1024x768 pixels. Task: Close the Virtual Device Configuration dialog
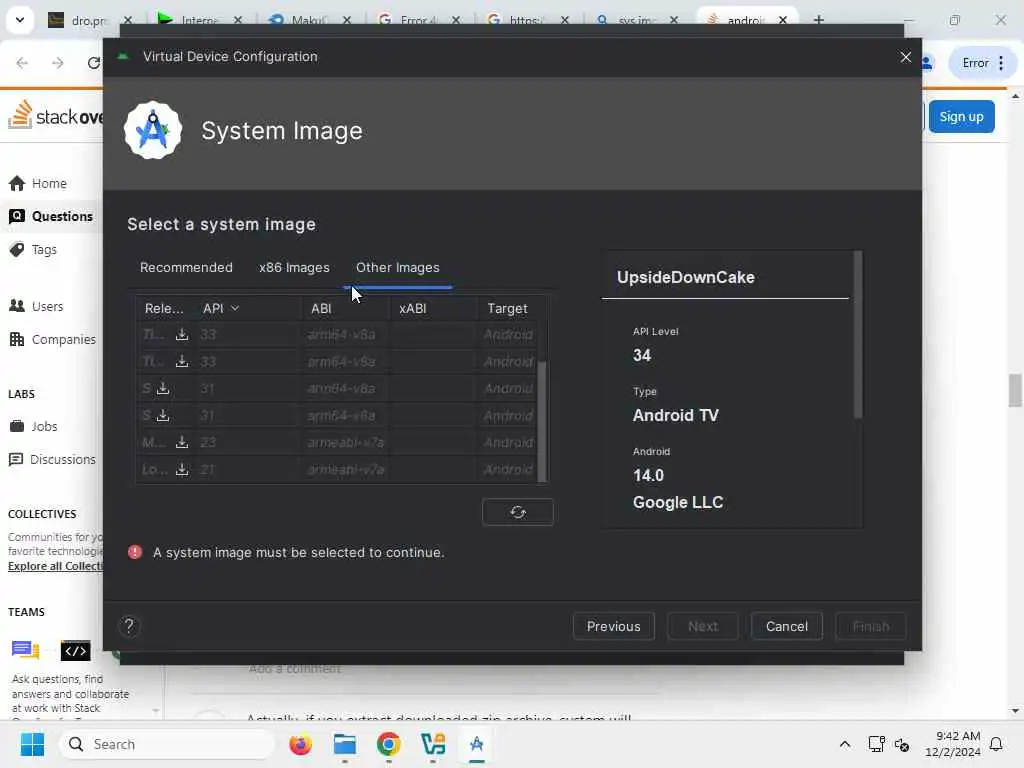point(905,57)
